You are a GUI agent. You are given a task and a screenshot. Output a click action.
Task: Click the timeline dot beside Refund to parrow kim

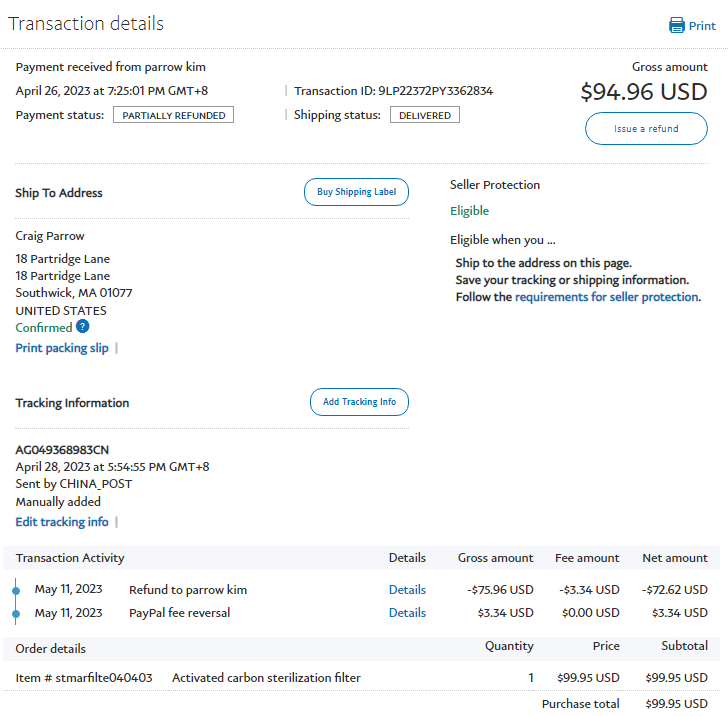[x=16, y=590]
